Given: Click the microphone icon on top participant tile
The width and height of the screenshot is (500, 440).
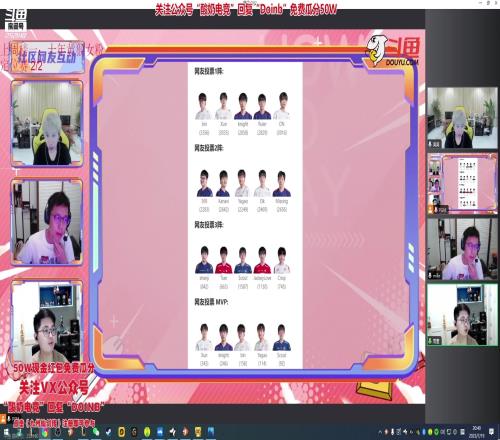Looking at the screenshot, I should [x=430, y=144].
